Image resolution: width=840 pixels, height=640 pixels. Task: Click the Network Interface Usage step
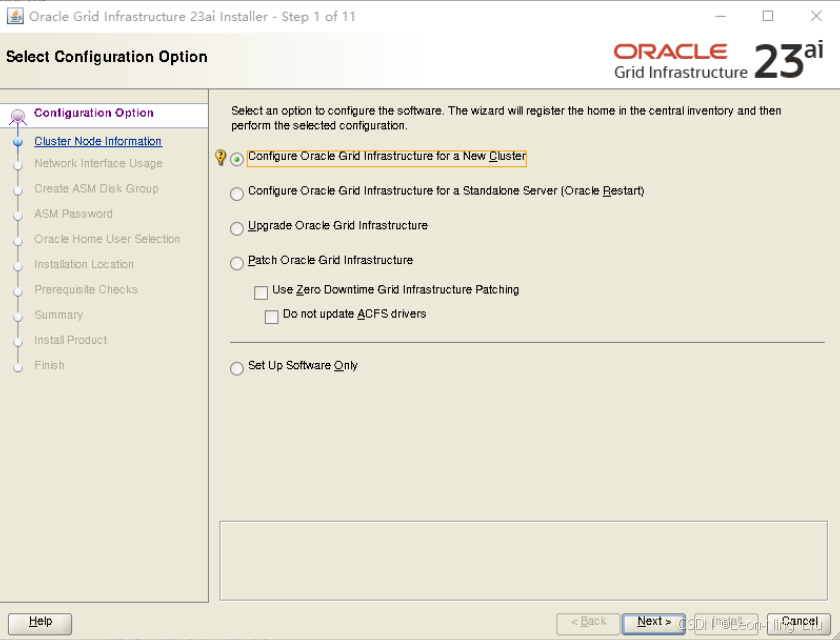coord(98,163)
